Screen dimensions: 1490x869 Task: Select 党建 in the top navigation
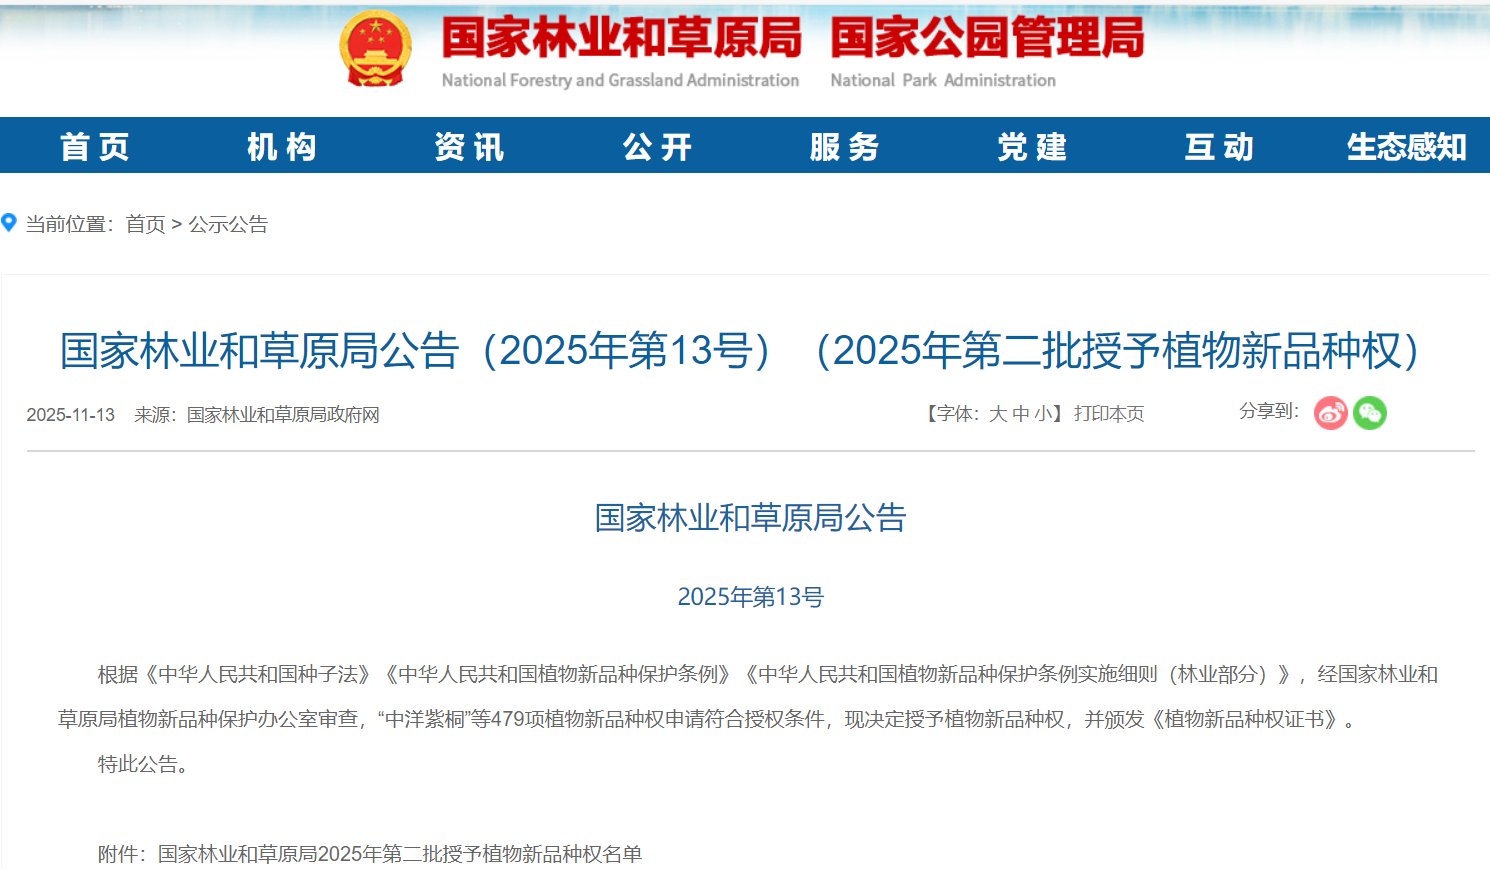[x=1032, y=147]
